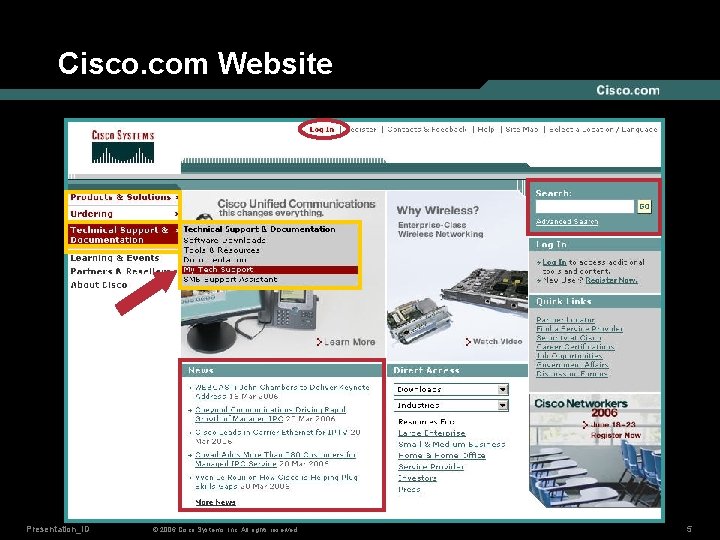The width and height of the screenshot is (720, 540).
Task: Open the Large Enterprise link
Action: [432, 433]
